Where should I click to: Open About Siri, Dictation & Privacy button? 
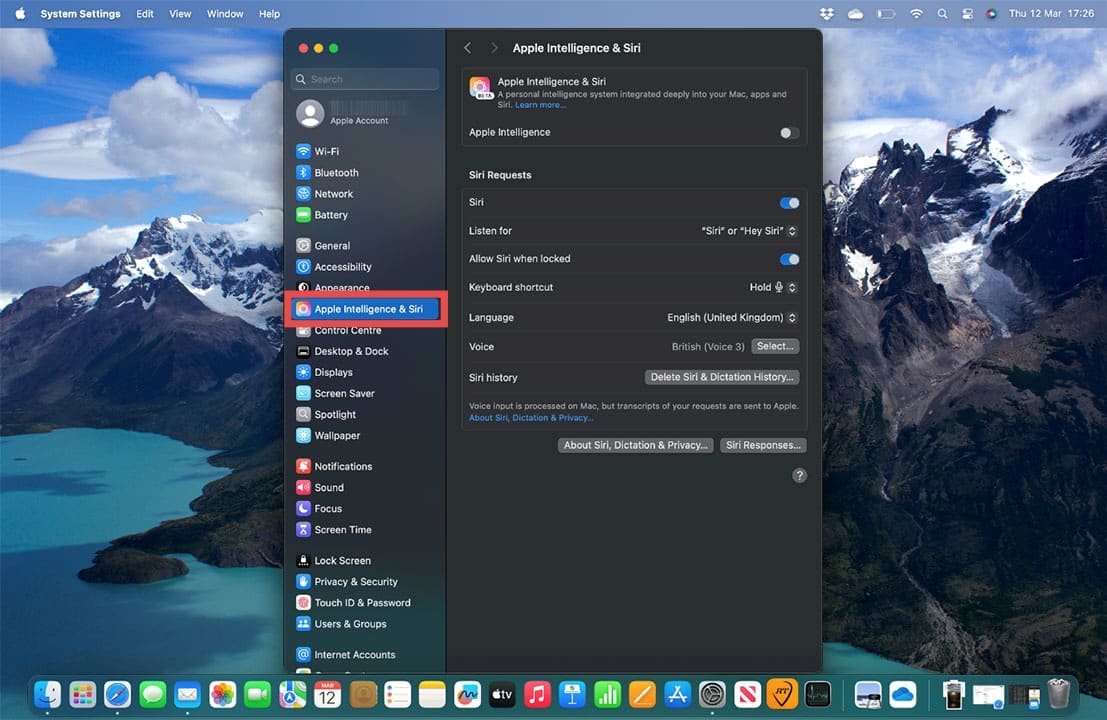[x=635, y=445]
